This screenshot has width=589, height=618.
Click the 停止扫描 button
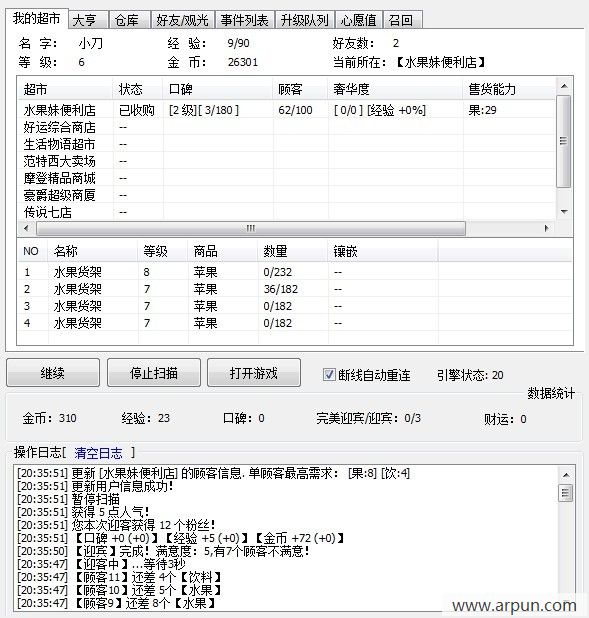click(154, 372)
